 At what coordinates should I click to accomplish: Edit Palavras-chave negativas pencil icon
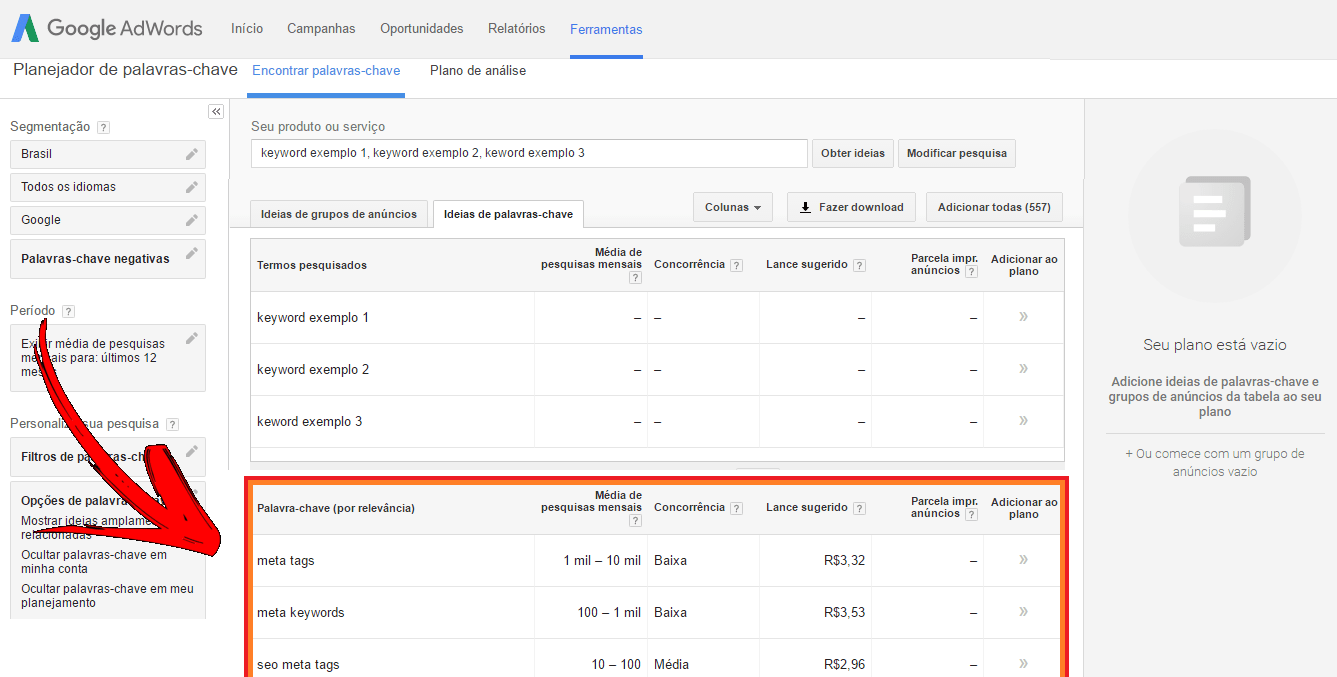(x=192, y=253)
